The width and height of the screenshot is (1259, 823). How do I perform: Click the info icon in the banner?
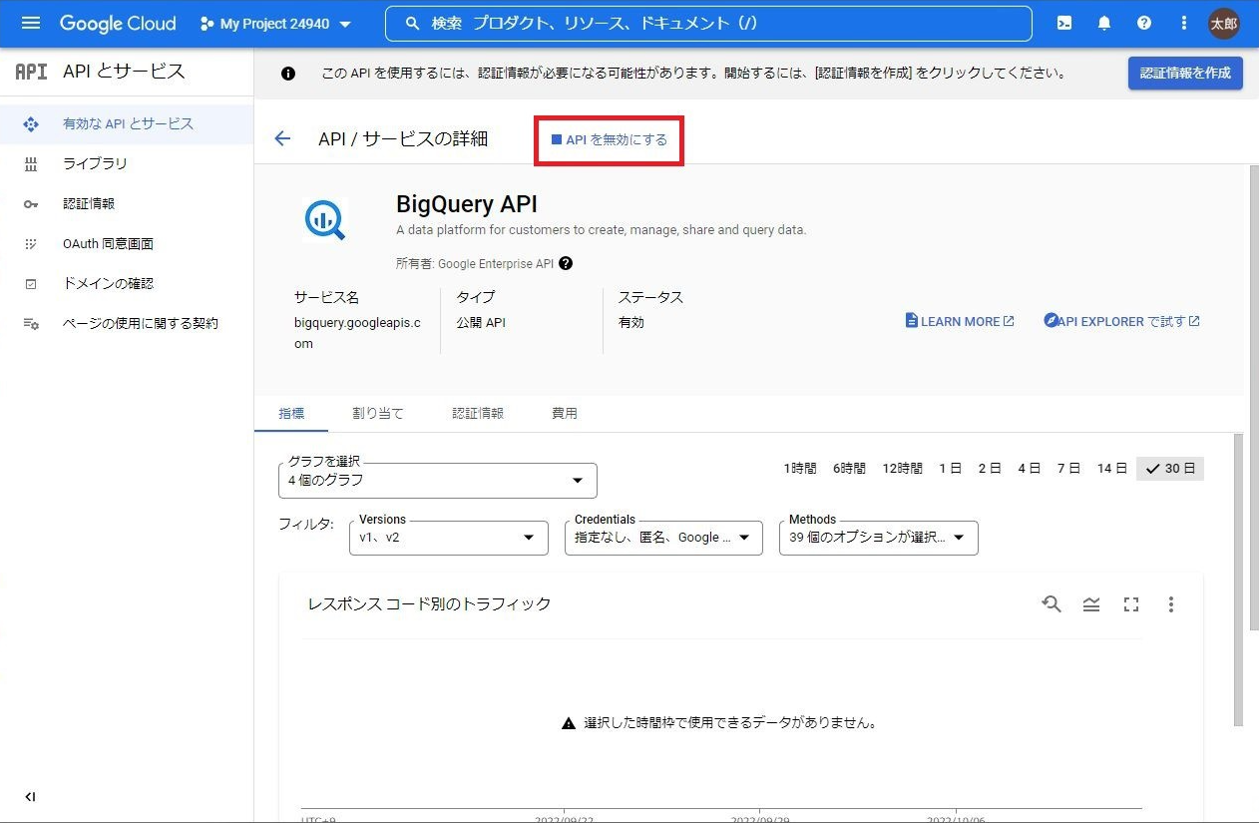[288, 73]
